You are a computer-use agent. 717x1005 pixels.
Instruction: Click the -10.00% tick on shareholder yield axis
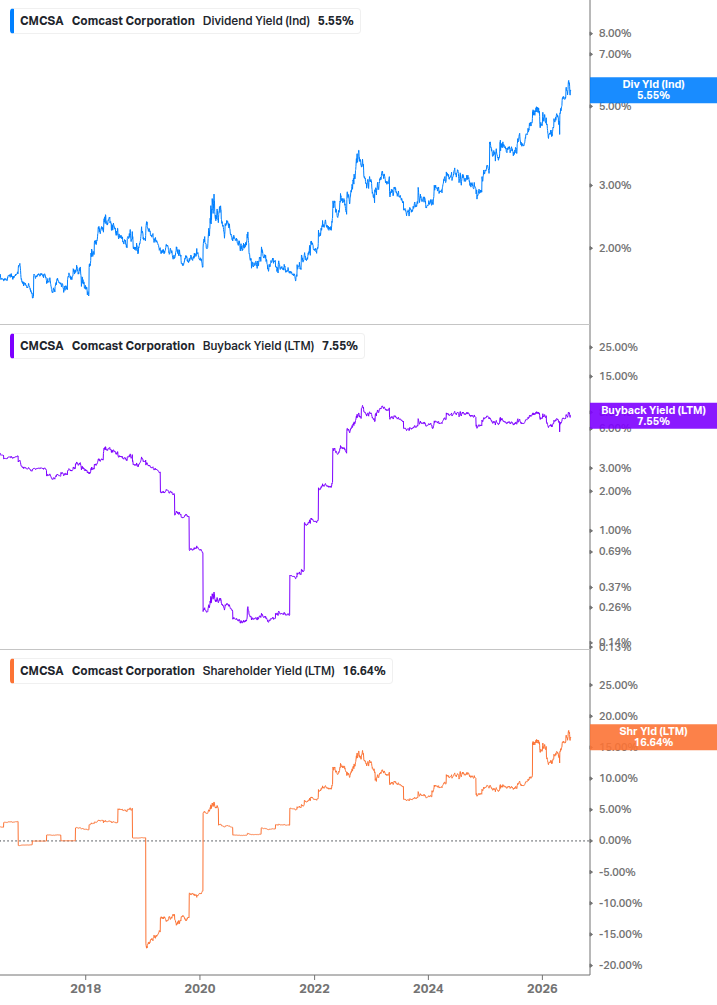pos(620,903)
